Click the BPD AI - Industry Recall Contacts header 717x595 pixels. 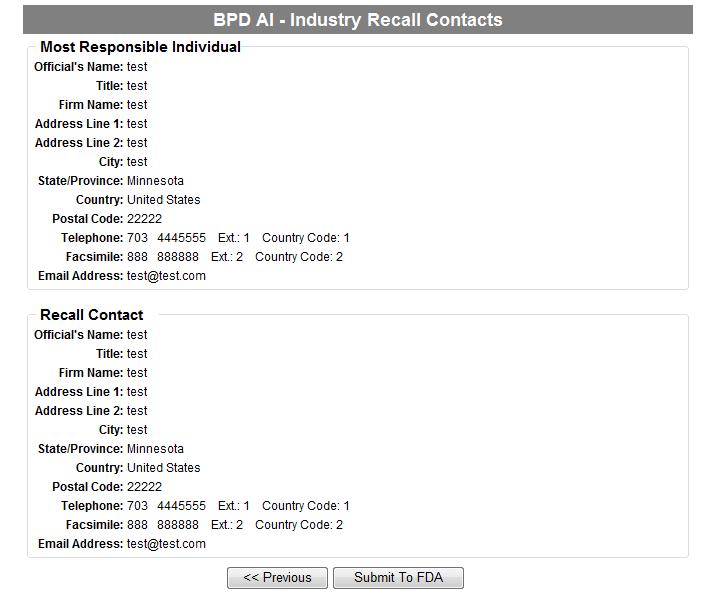coord(358,20)
